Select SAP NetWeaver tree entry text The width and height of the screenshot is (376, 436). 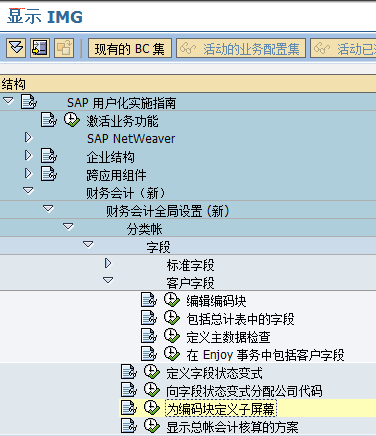[x=131, y=139]
